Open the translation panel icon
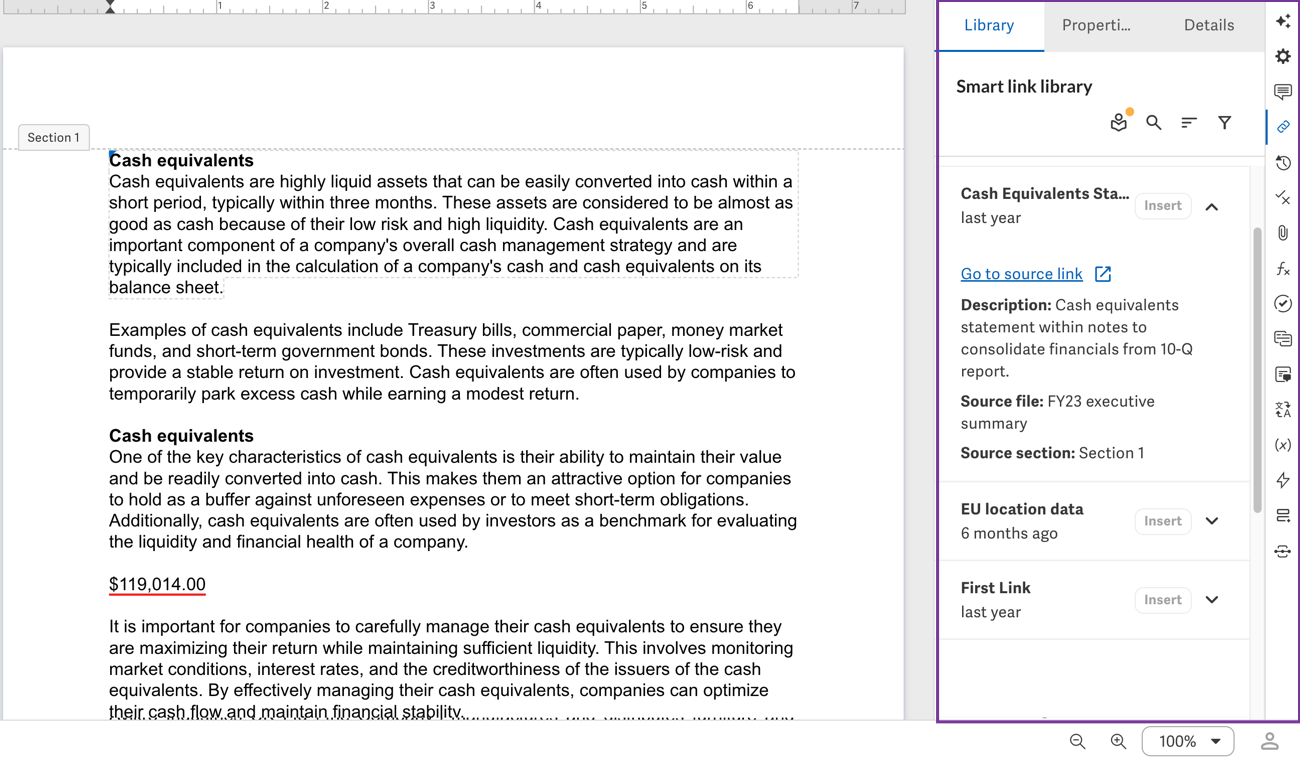 1283,410
